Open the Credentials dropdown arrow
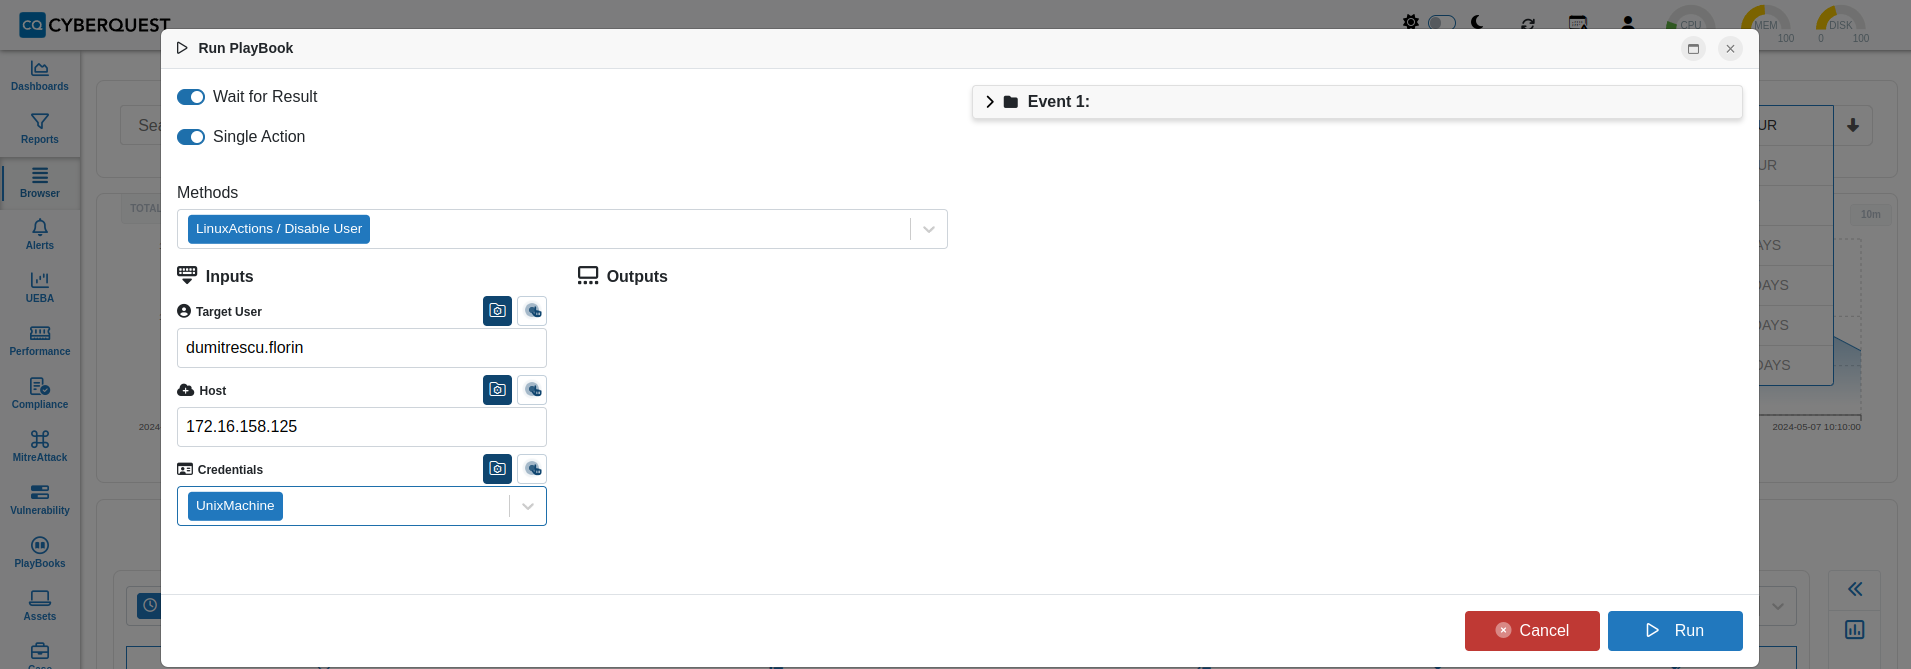Screen dimensions: 1911x669 [x=528, y=506]
